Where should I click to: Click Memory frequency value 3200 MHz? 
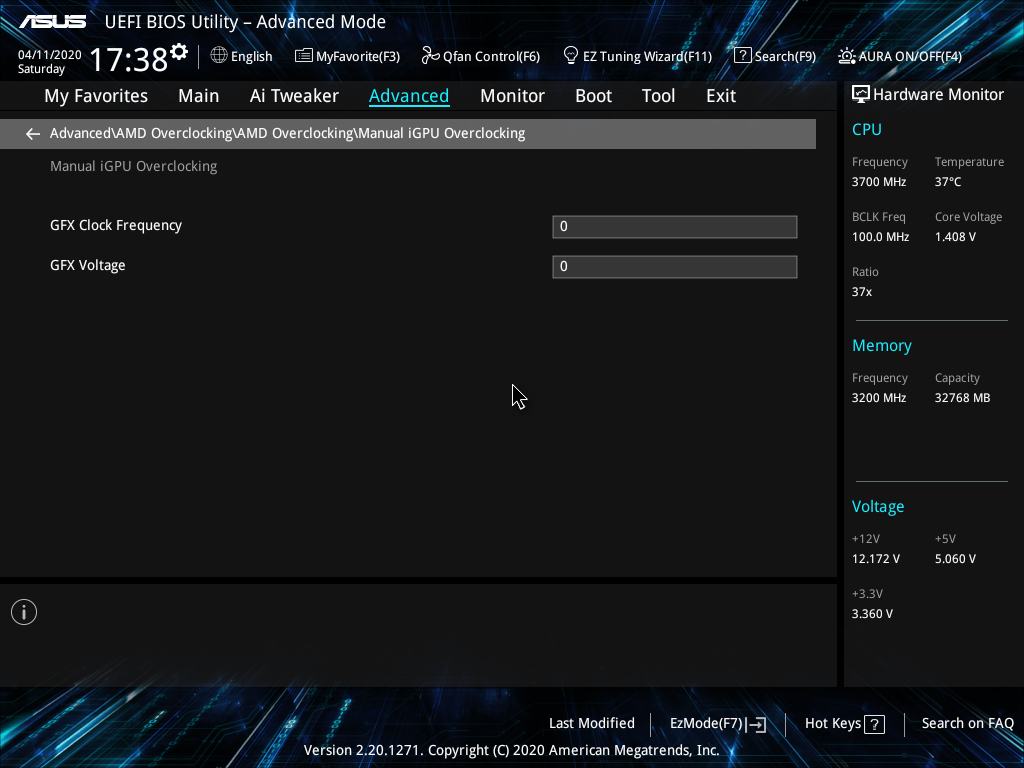tap(878, 397)
